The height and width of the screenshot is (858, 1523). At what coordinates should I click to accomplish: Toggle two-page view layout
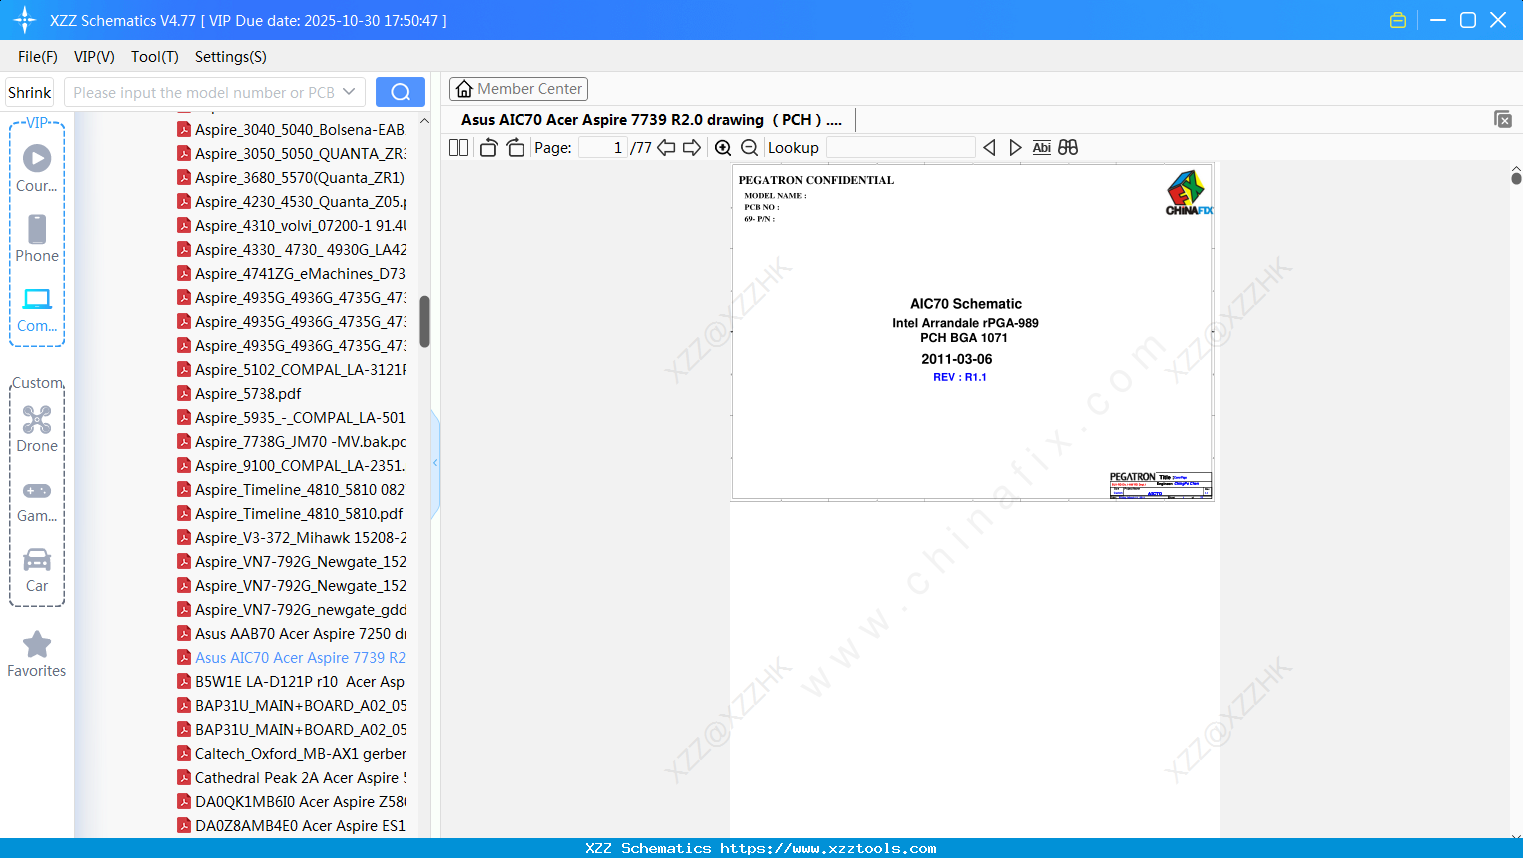(459, 148)
